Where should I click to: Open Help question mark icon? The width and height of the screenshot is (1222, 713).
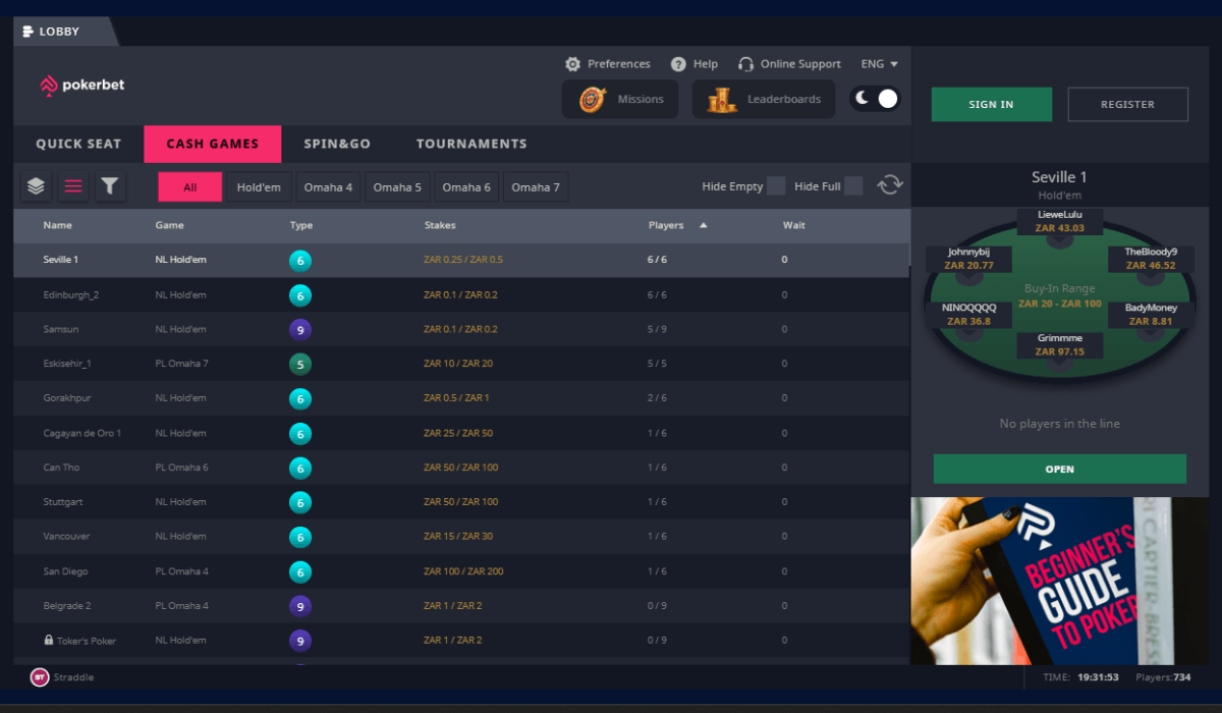pyautogui.click(x=678, y=64)
